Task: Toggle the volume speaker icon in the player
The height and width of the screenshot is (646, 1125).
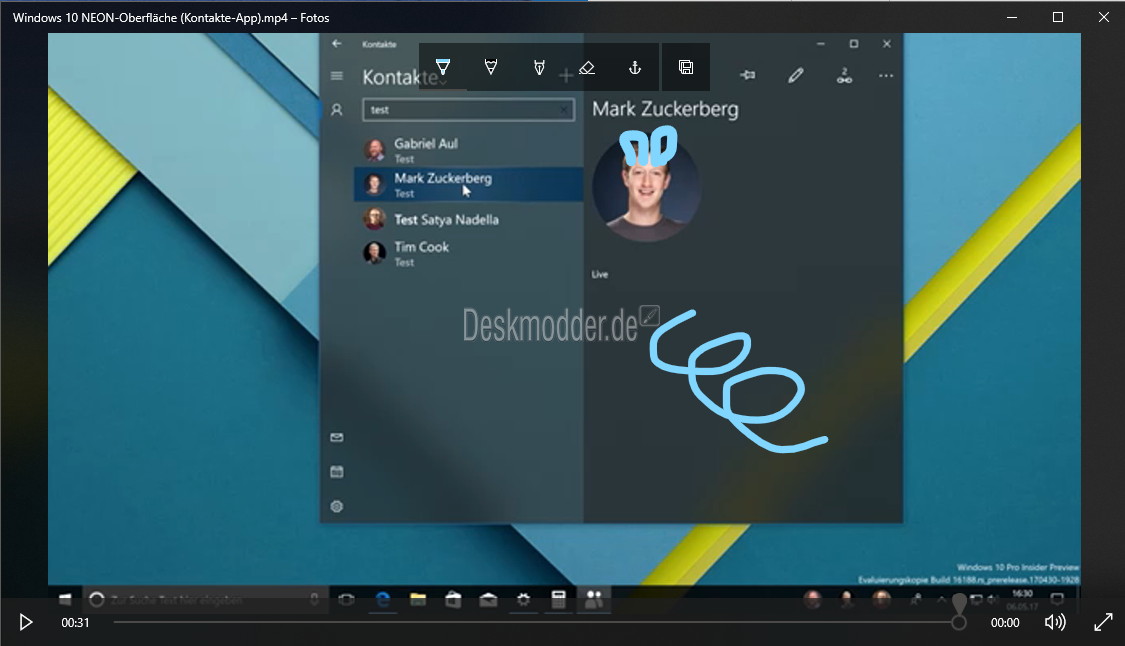Action: click(x=1055, y=622)
